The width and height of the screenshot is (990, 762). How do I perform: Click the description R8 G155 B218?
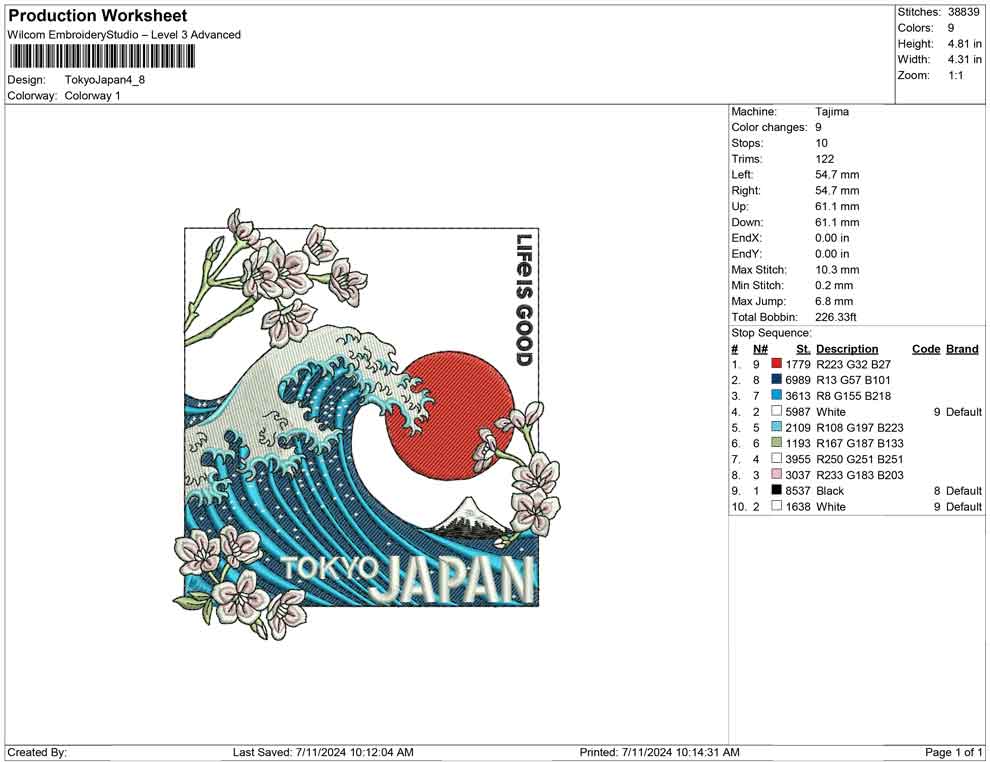click(854, 396)
